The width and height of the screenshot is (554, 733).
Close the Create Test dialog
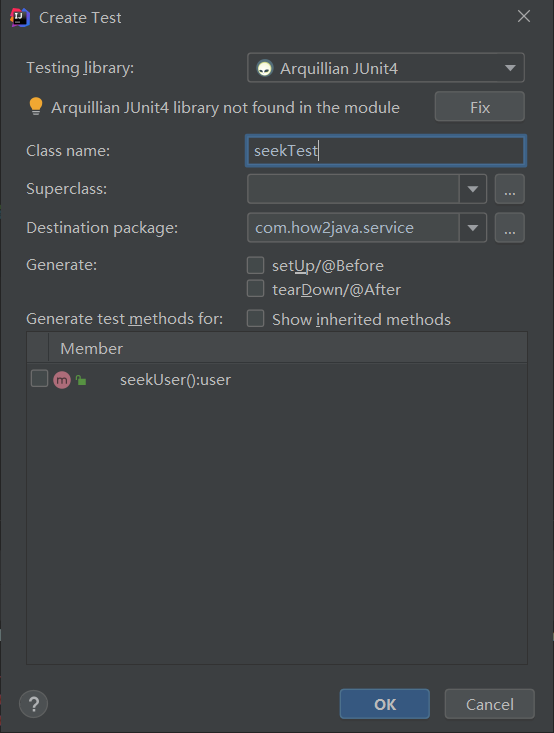click(524, 16)
